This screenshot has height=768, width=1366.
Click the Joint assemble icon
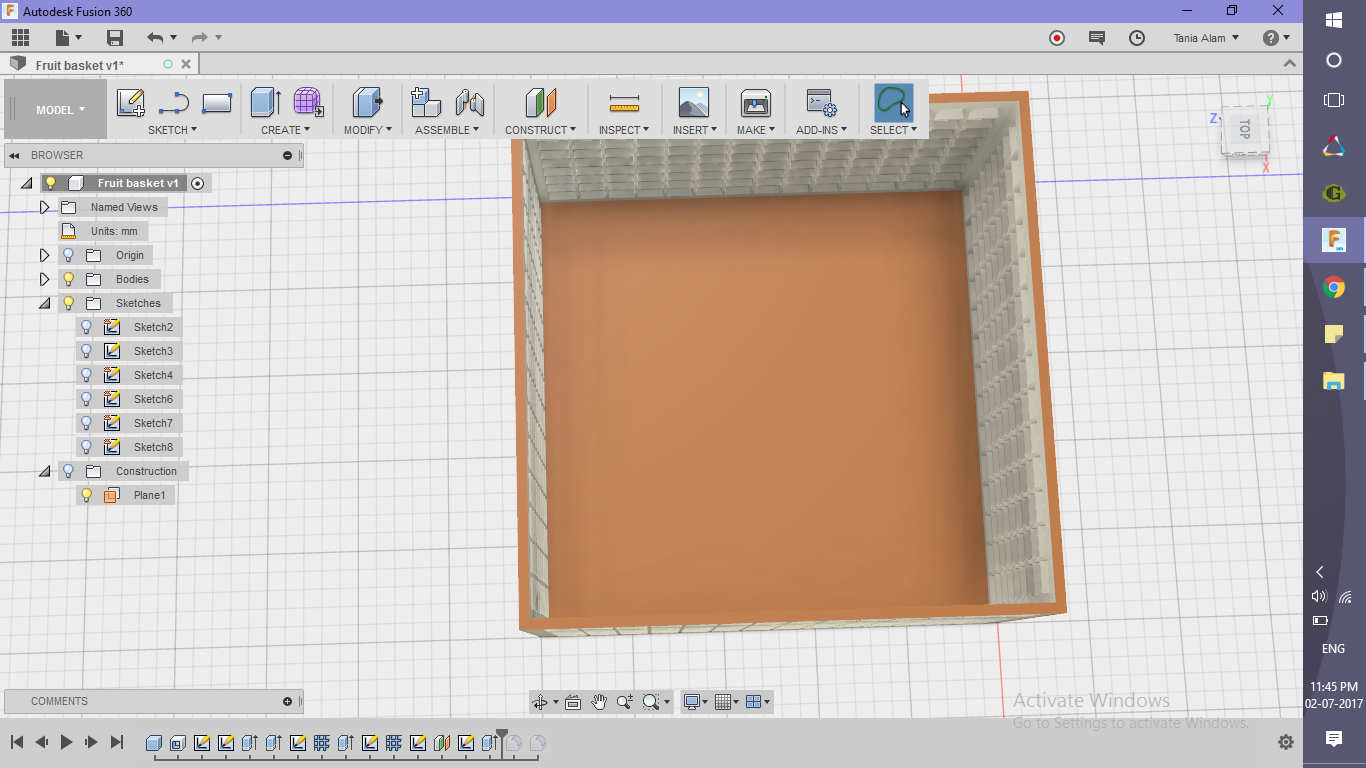(469, 102)
